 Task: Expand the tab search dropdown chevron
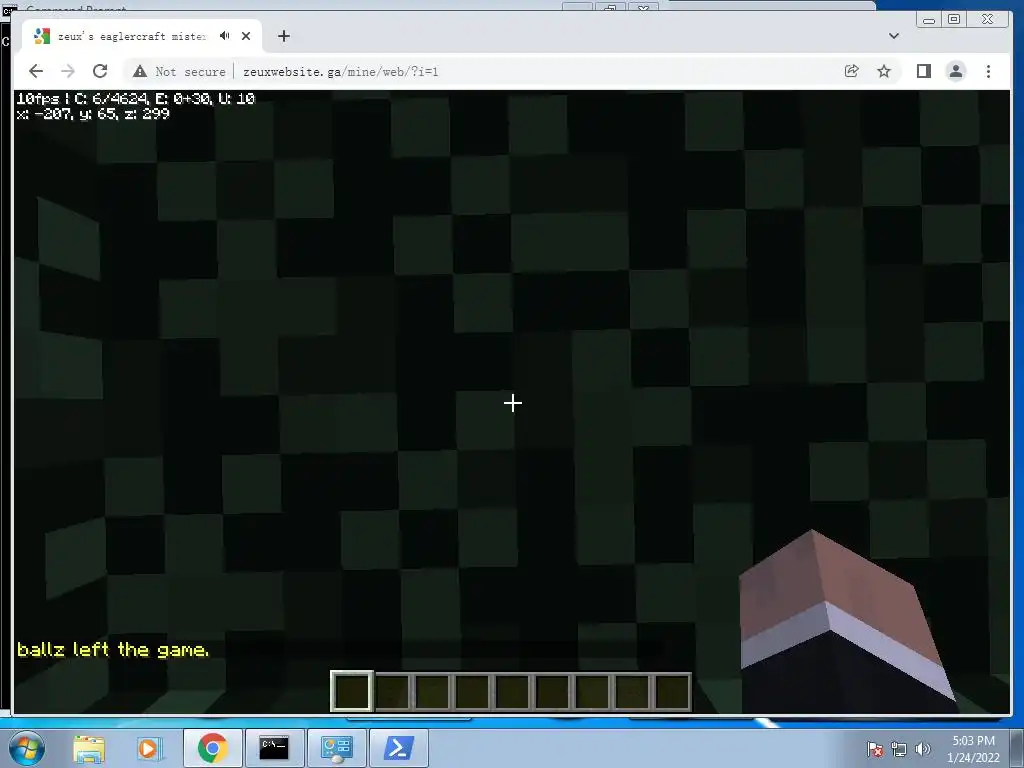894,36
